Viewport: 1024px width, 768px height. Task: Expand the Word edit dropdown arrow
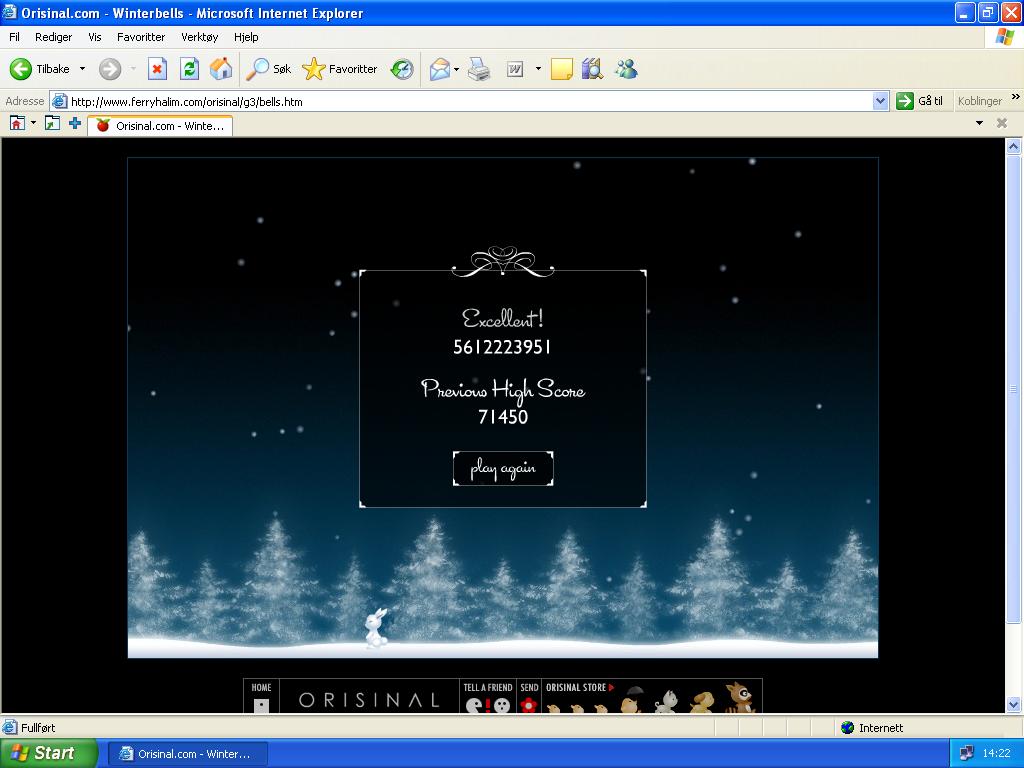(538, 69)
